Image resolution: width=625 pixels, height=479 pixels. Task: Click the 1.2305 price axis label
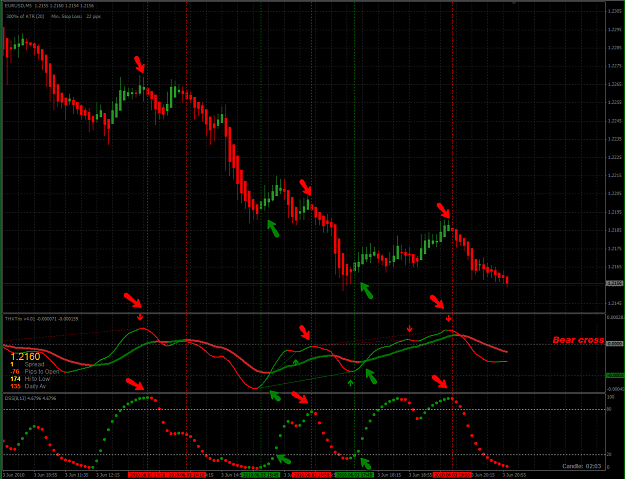(x=615, y=11)
